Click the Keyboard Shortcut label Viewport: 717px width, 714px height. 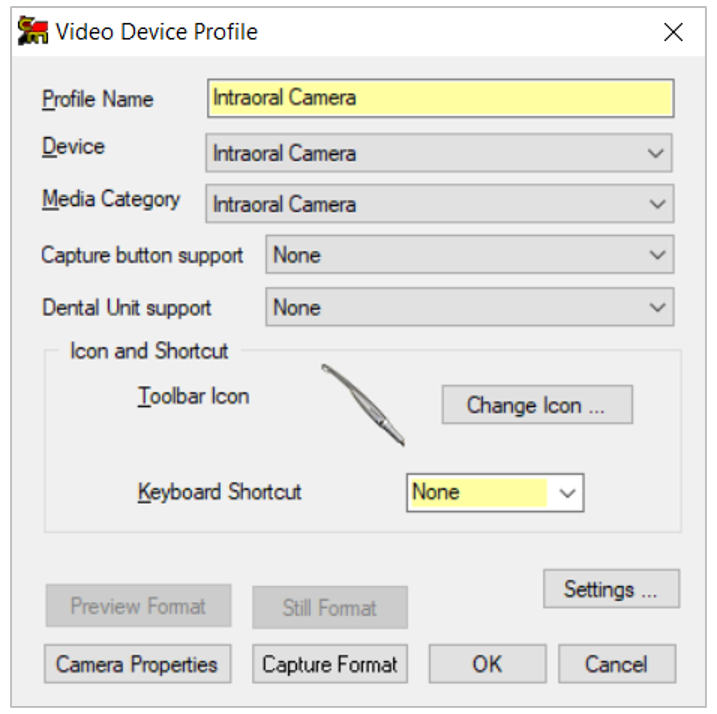[219, 492]
